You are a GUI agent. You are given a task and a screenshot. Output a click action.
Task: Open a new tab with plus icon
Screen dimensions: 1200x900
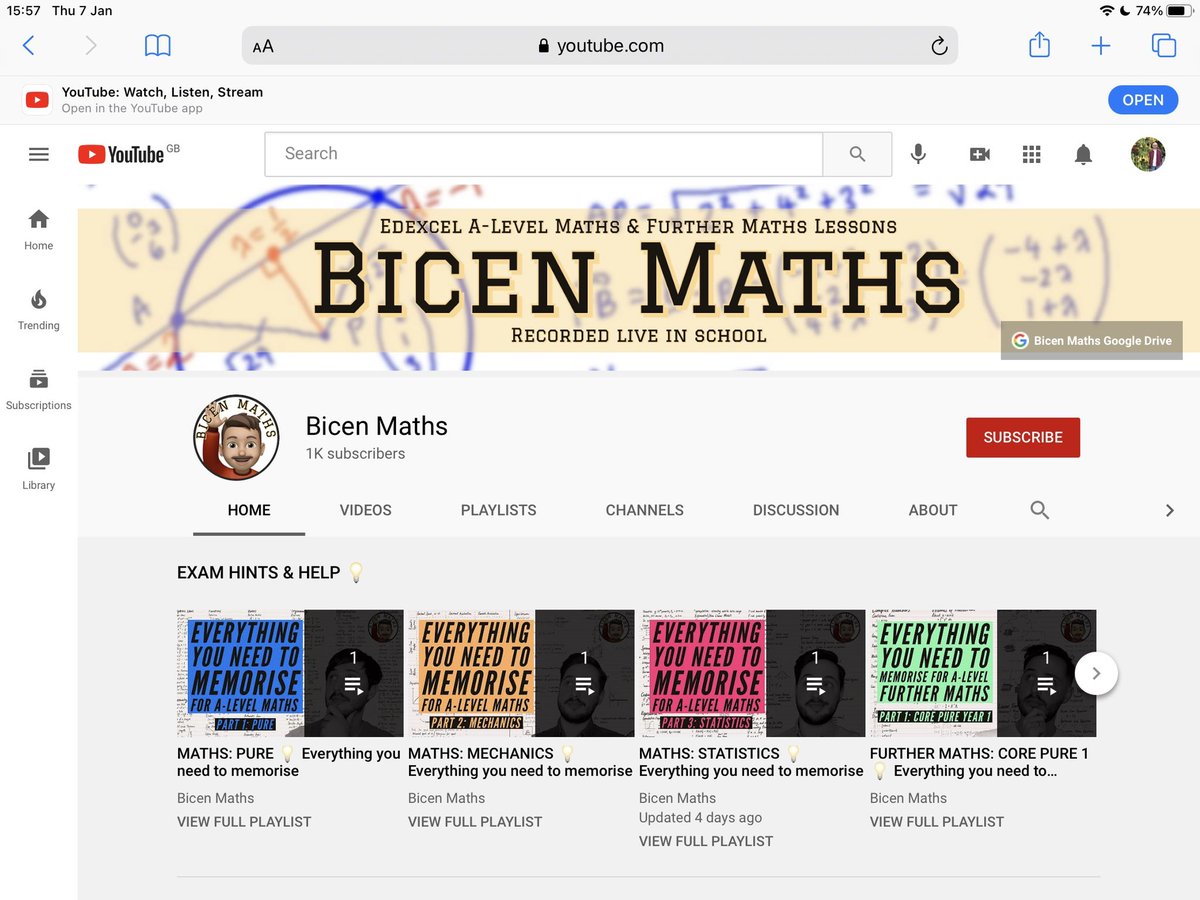coord(1101,45)
